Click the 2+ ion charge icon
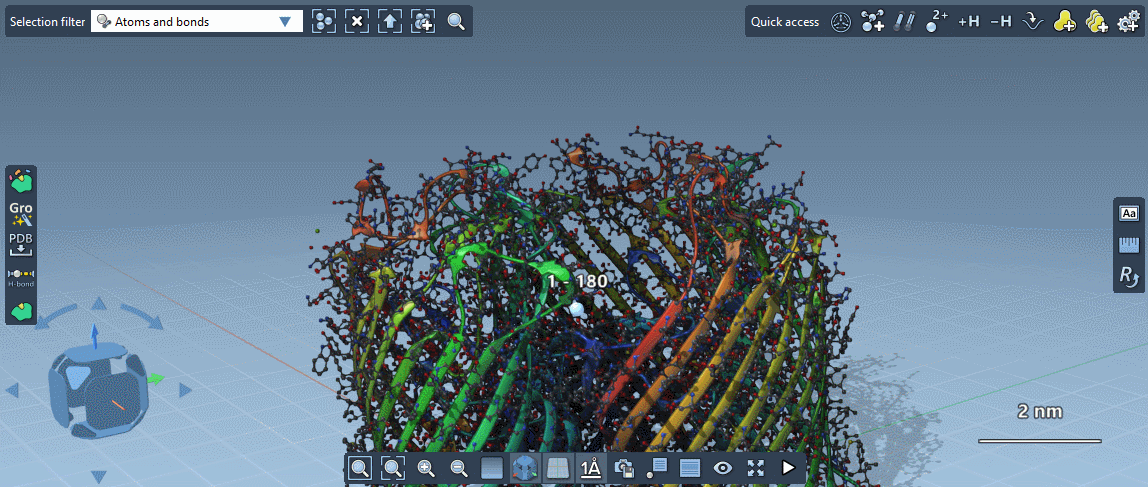This screenshot has height=487, width=1148. [936, 22]
